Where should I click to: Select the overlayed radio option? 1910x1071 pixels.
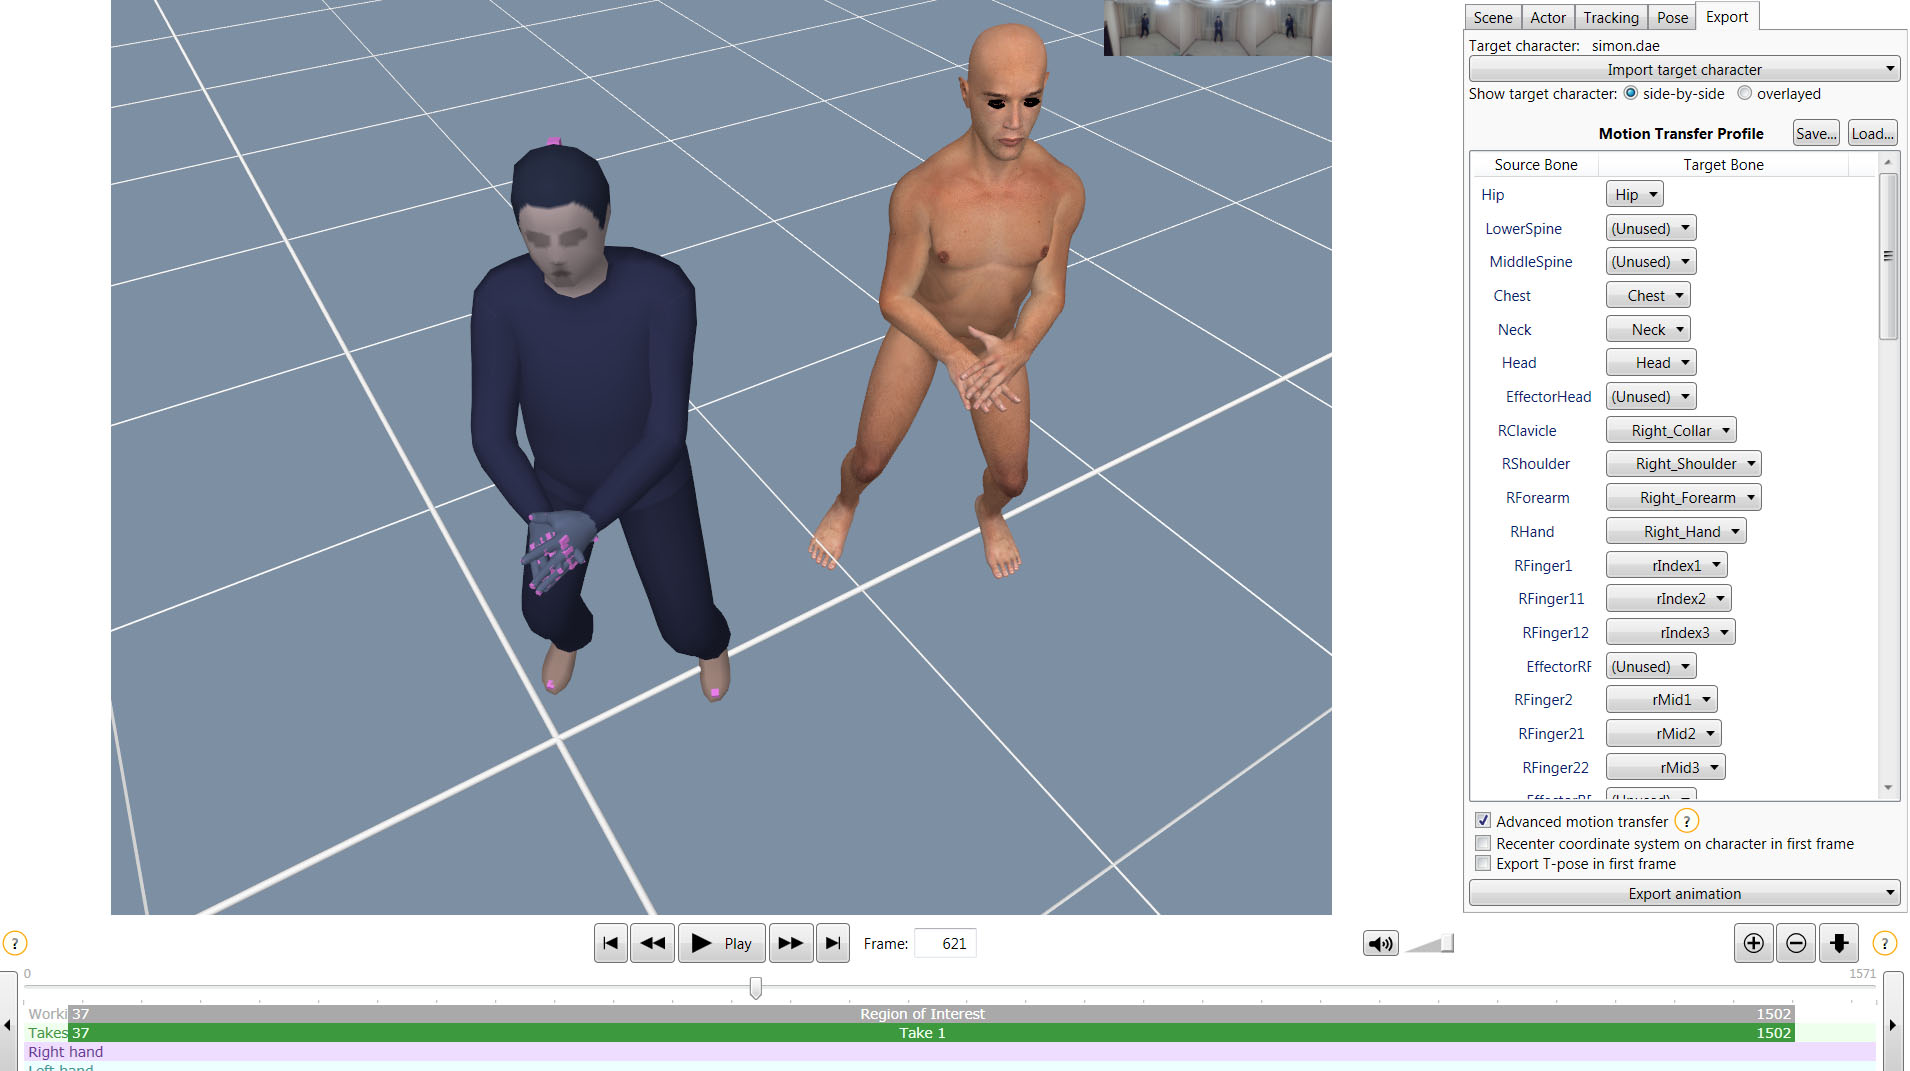click(1744, 93)
